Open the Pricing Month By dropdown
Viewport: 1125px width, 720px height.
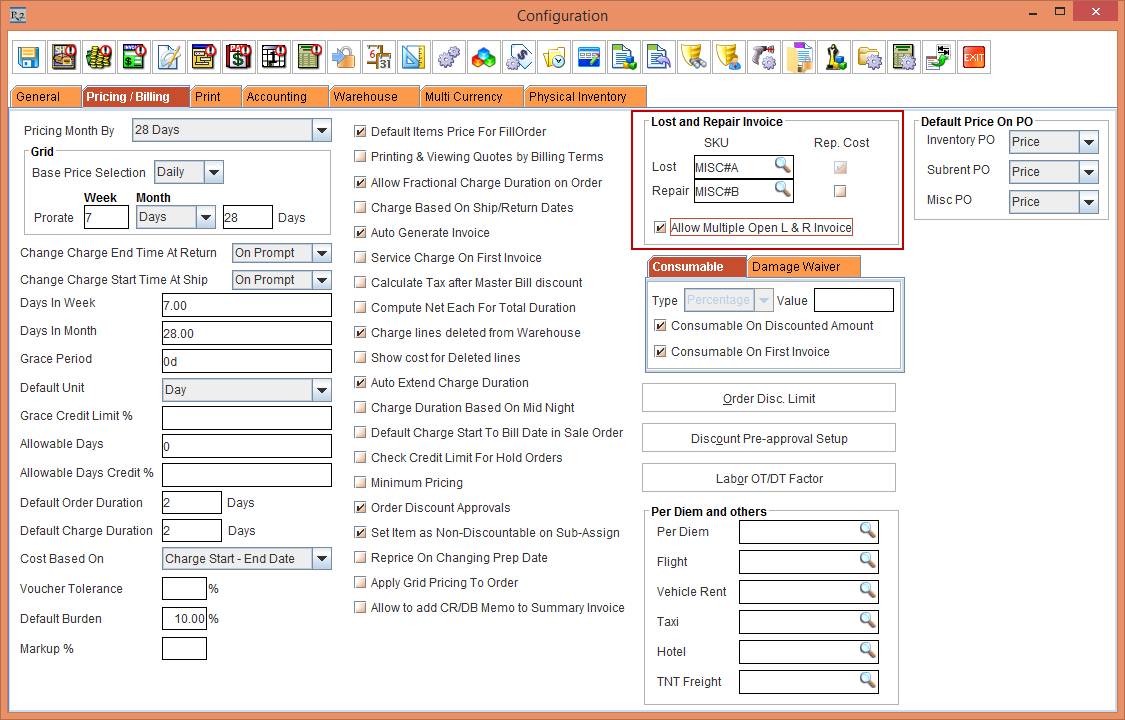(321, 130)
